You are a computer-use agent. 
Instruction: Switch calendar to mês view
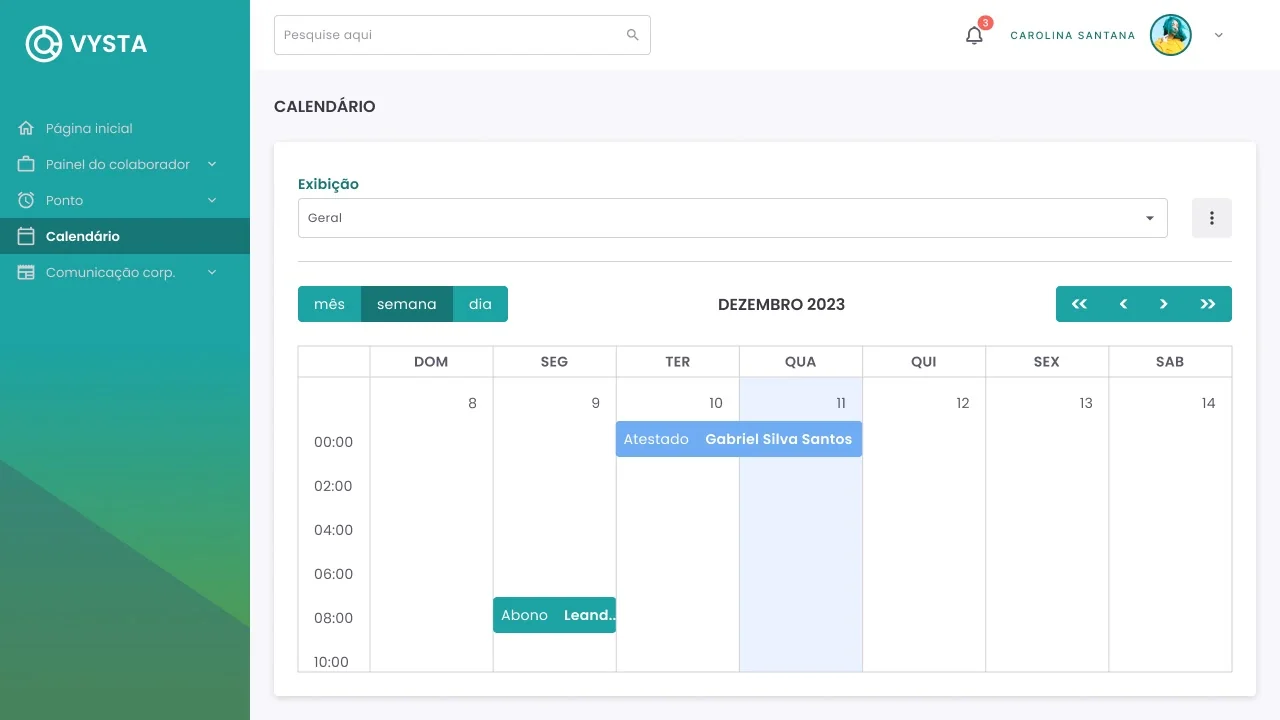(x=329, y=304)
